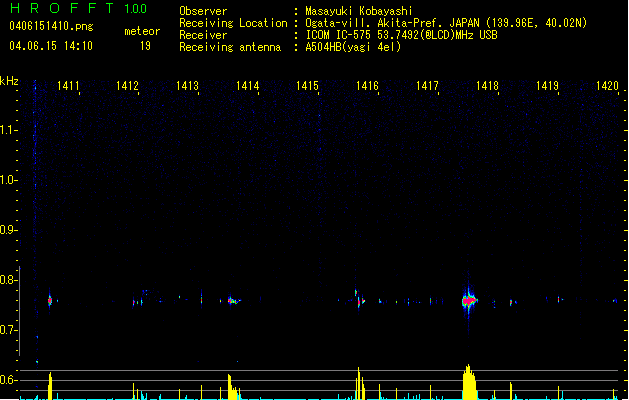This screenshot has width=629, height=400.
Task: Click the 'Observer' field label
Action: coord(203,11)
